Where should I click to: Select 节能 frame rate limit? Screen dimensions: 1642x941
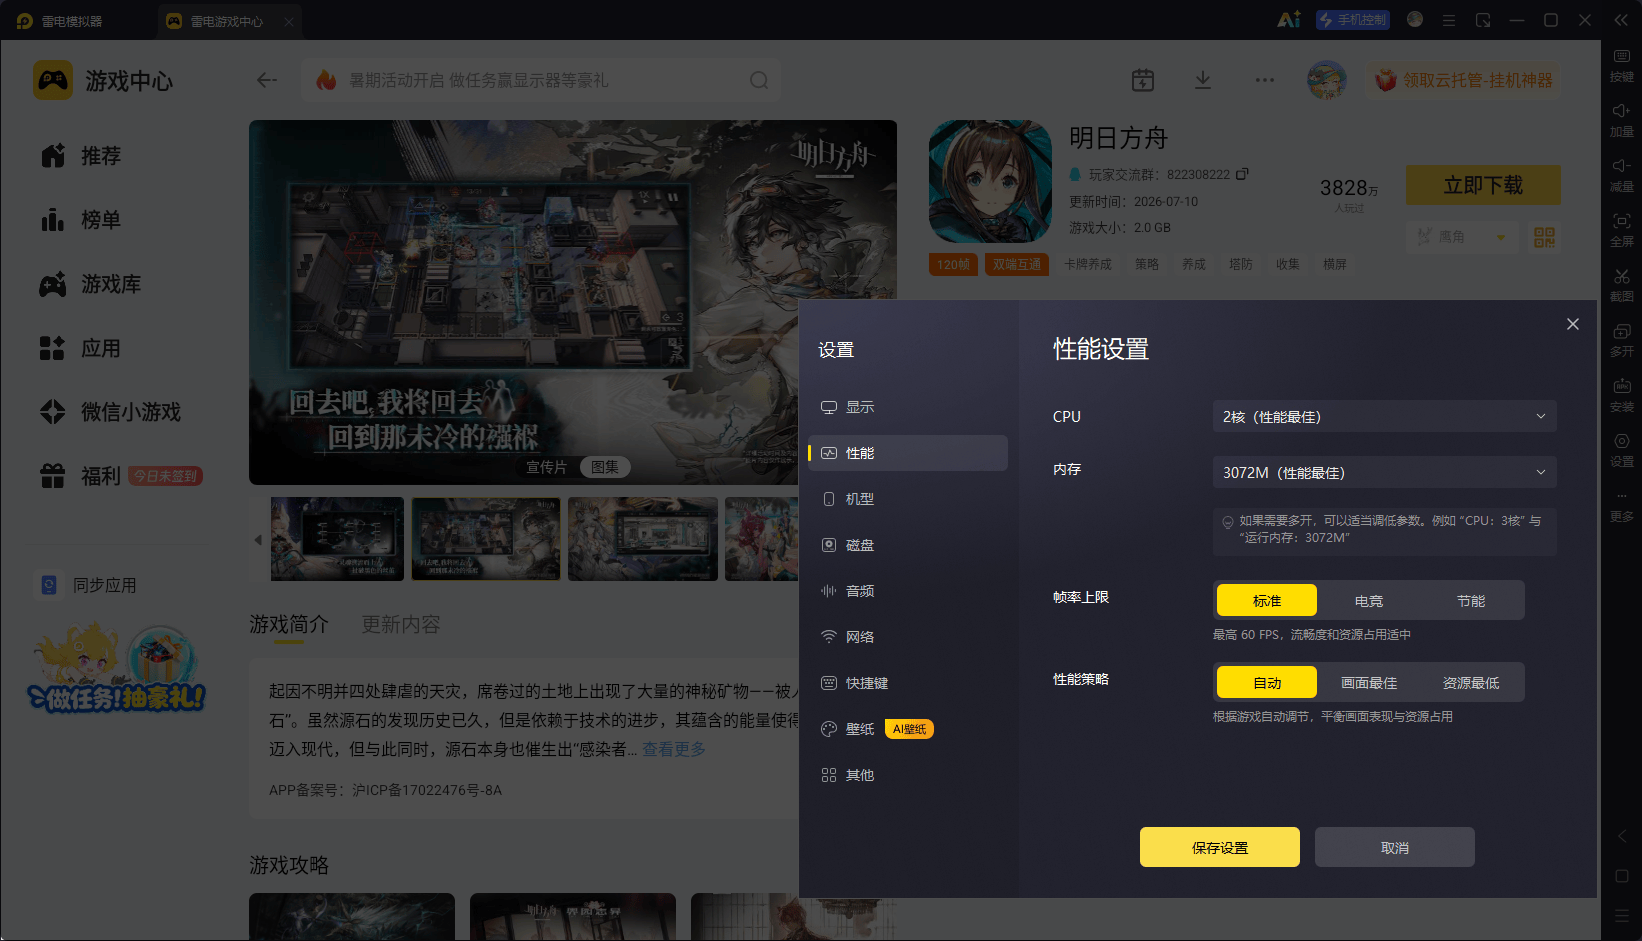[x=1471, y=600]
